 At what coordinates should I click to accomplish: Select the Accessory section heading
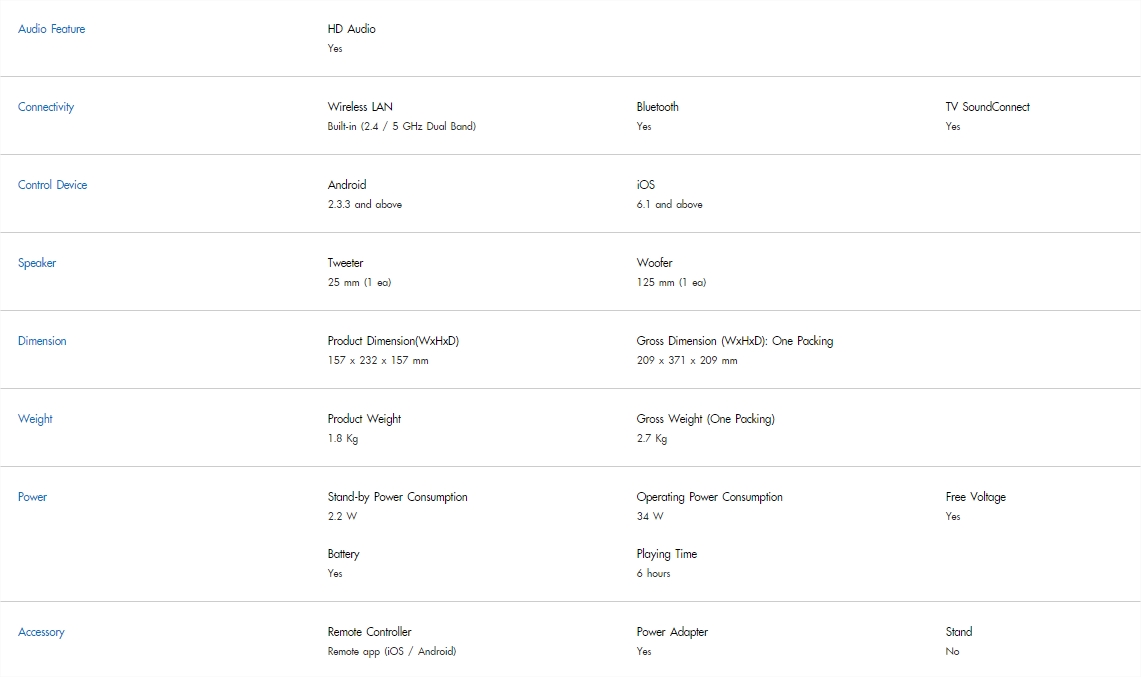(x=41, y=632)
